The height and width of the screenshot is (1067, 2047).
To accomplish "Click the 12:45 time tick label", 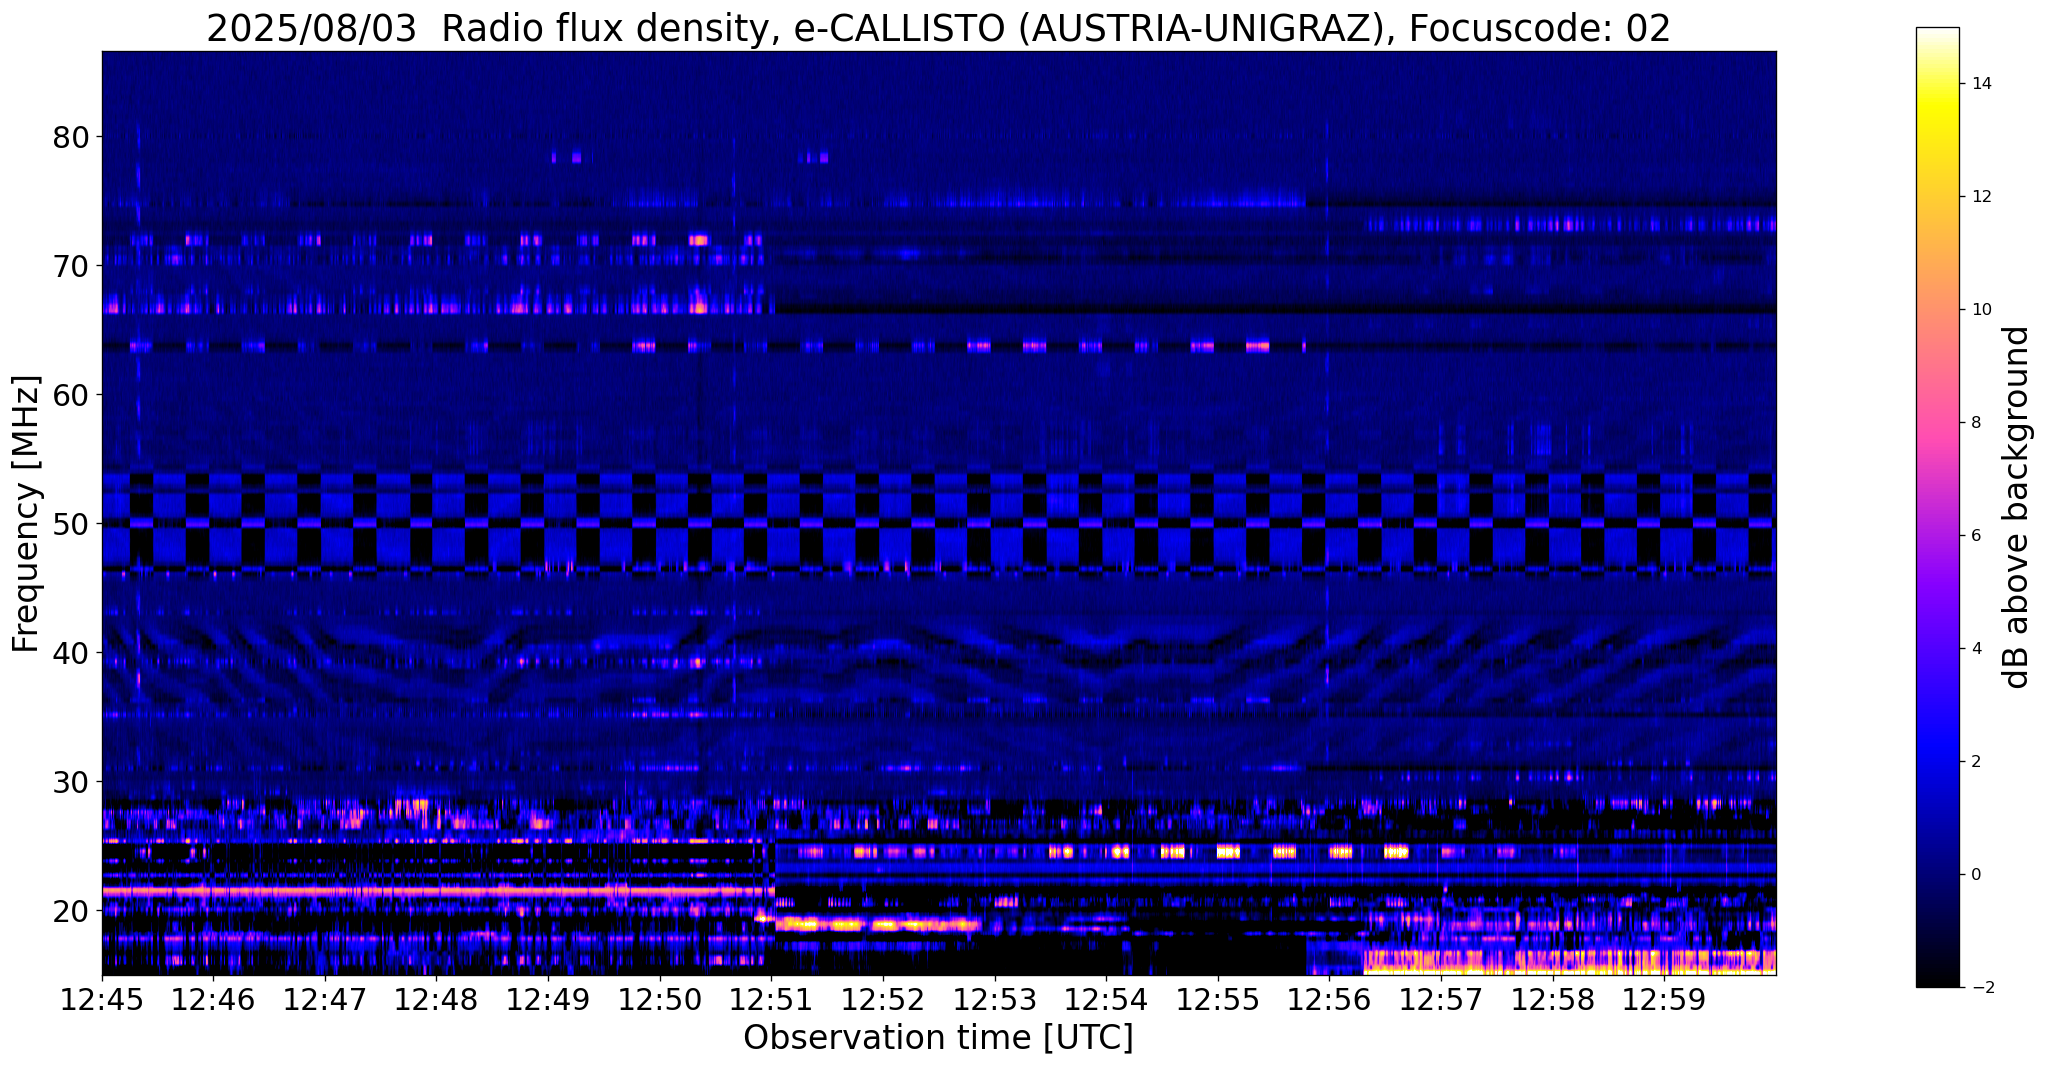I will click(x=102, y=1001).
